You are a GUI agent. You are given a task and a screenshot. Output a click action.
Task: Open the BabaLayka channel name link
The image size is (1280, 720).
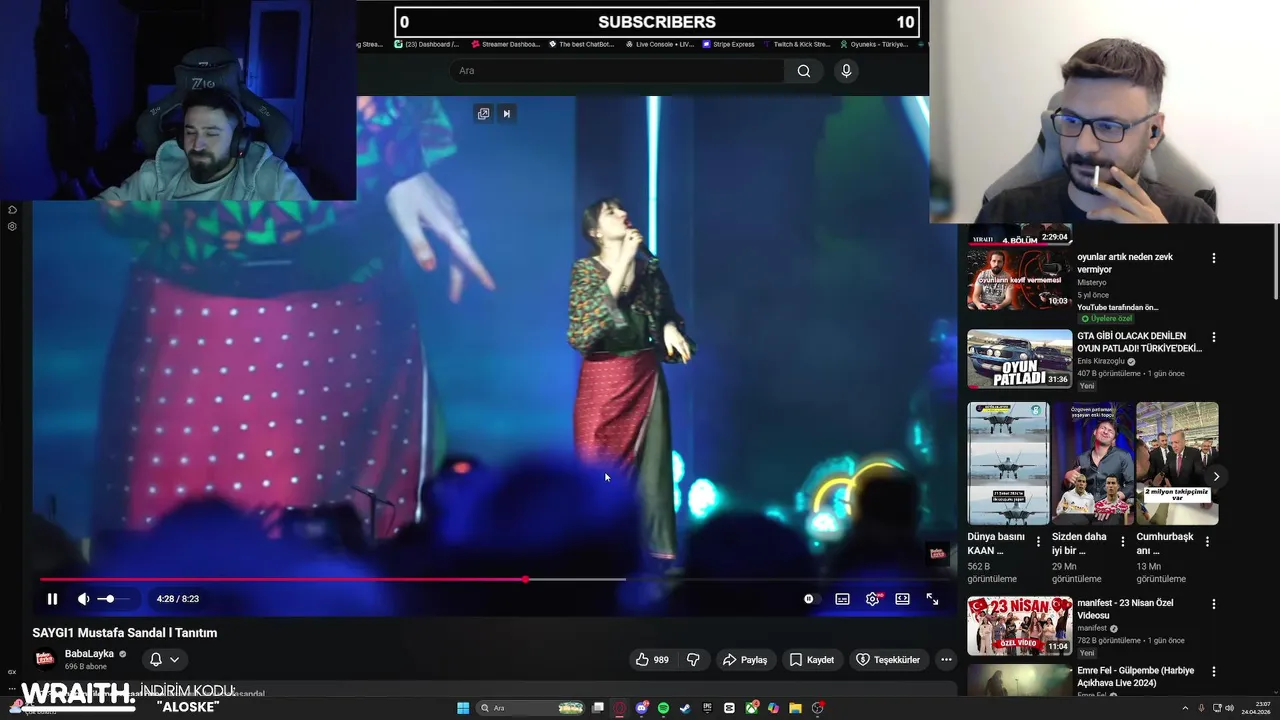(x=89, y=654)
